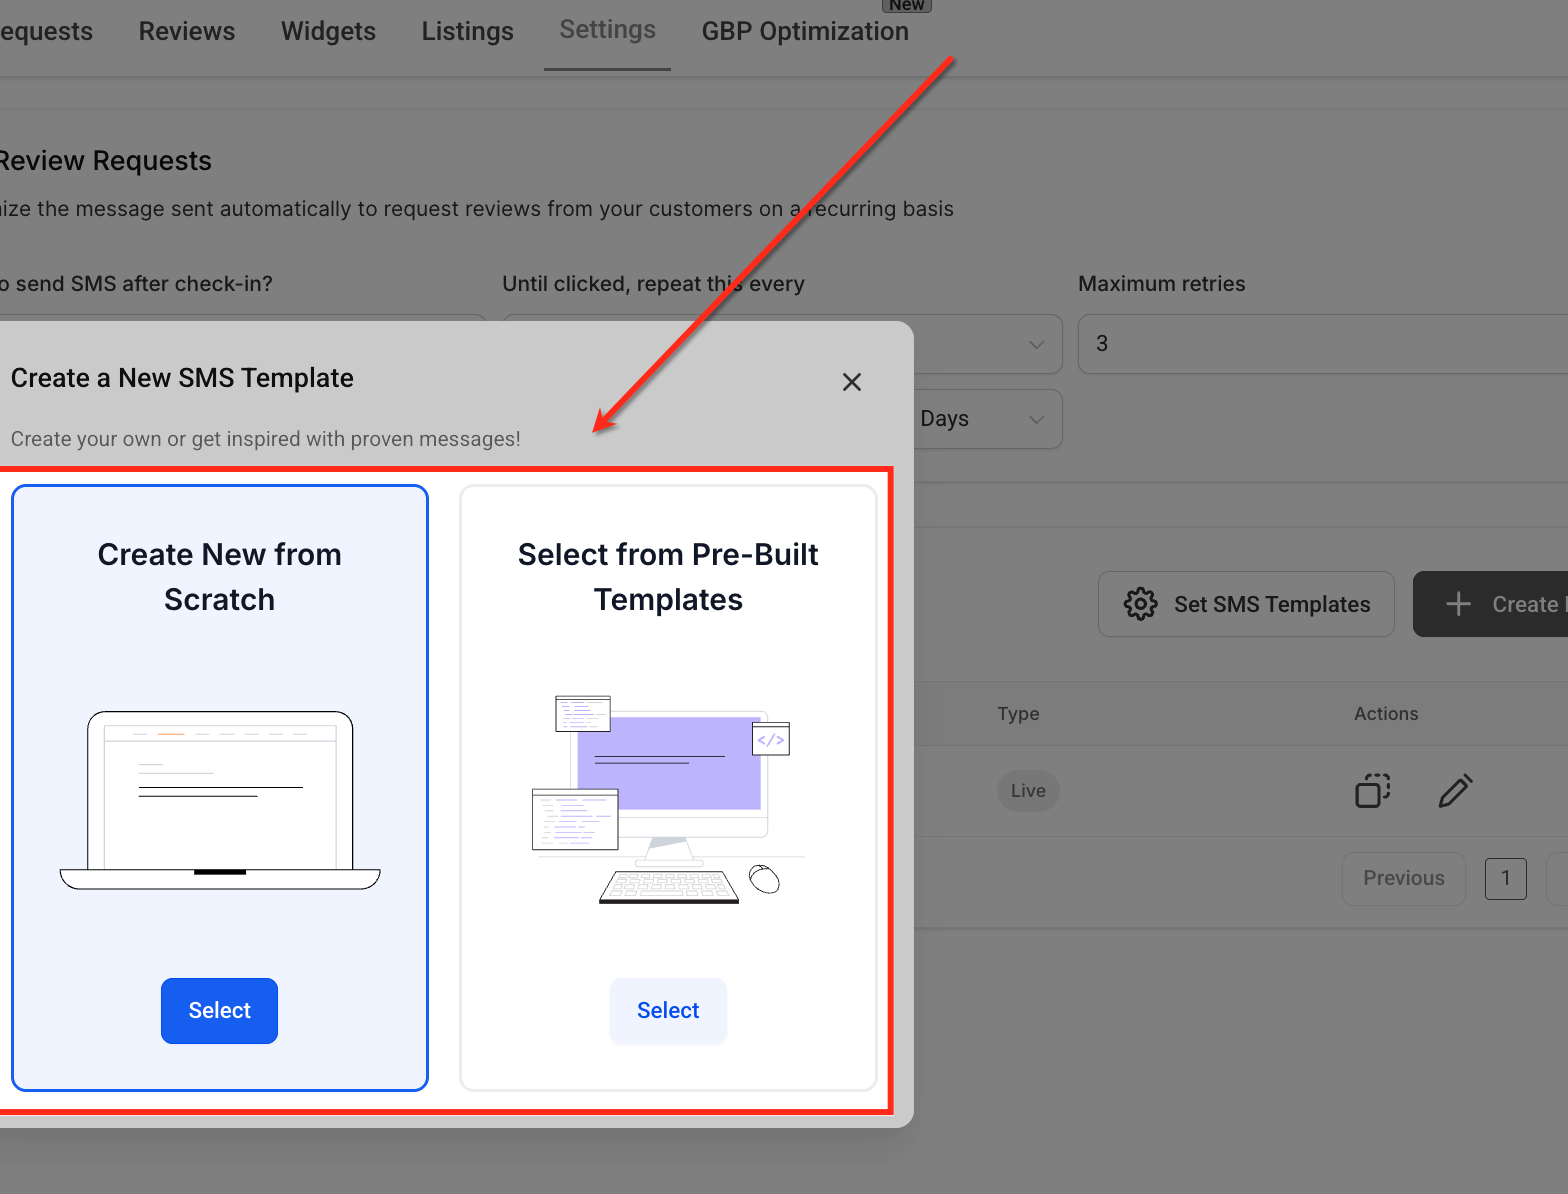Close the Create a New SMS Template dialog

tap(852, 382)
